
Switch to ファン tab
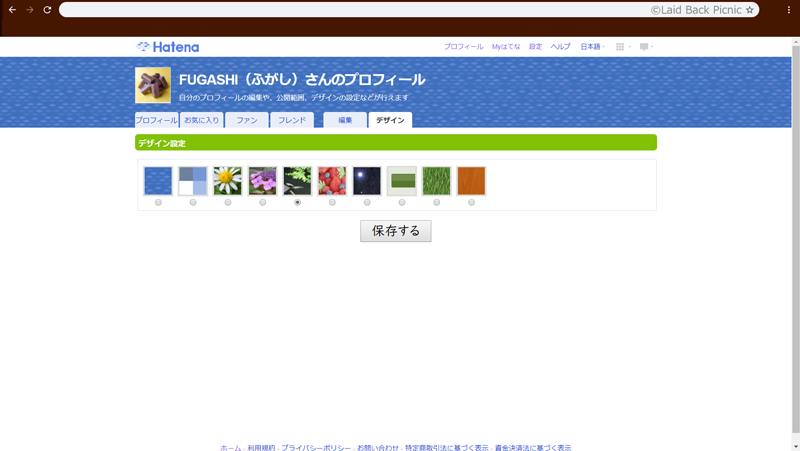point(247,120)
